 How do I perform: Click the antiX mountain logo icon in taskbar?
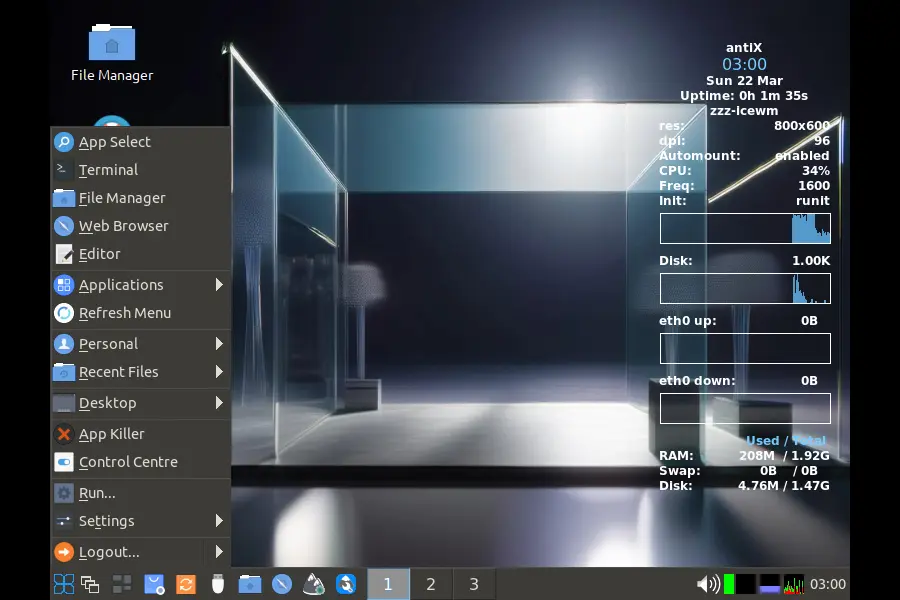pyautogui.click(x=315, y=584)
